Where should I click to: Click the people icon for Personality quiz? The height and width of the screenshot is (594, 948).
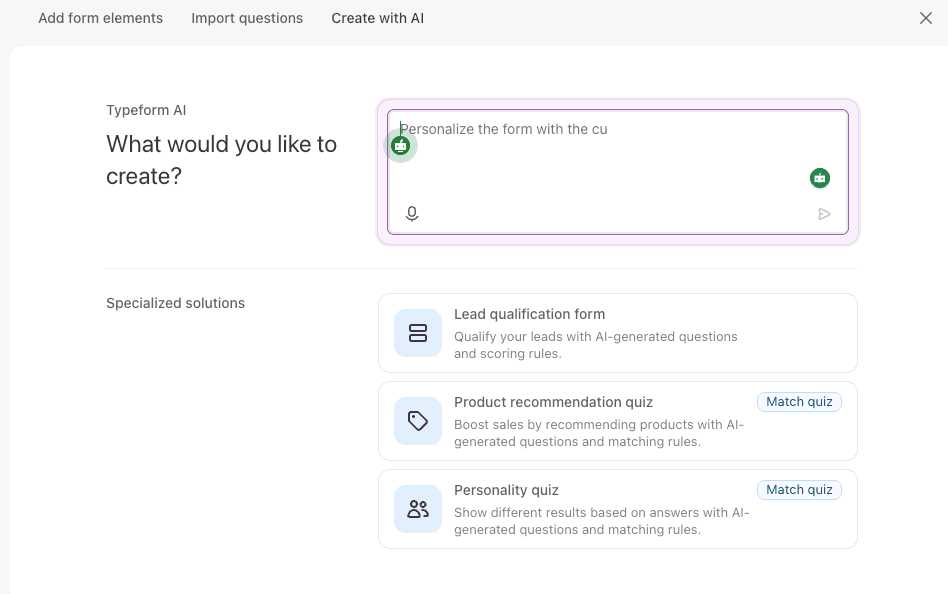point(417,508)
